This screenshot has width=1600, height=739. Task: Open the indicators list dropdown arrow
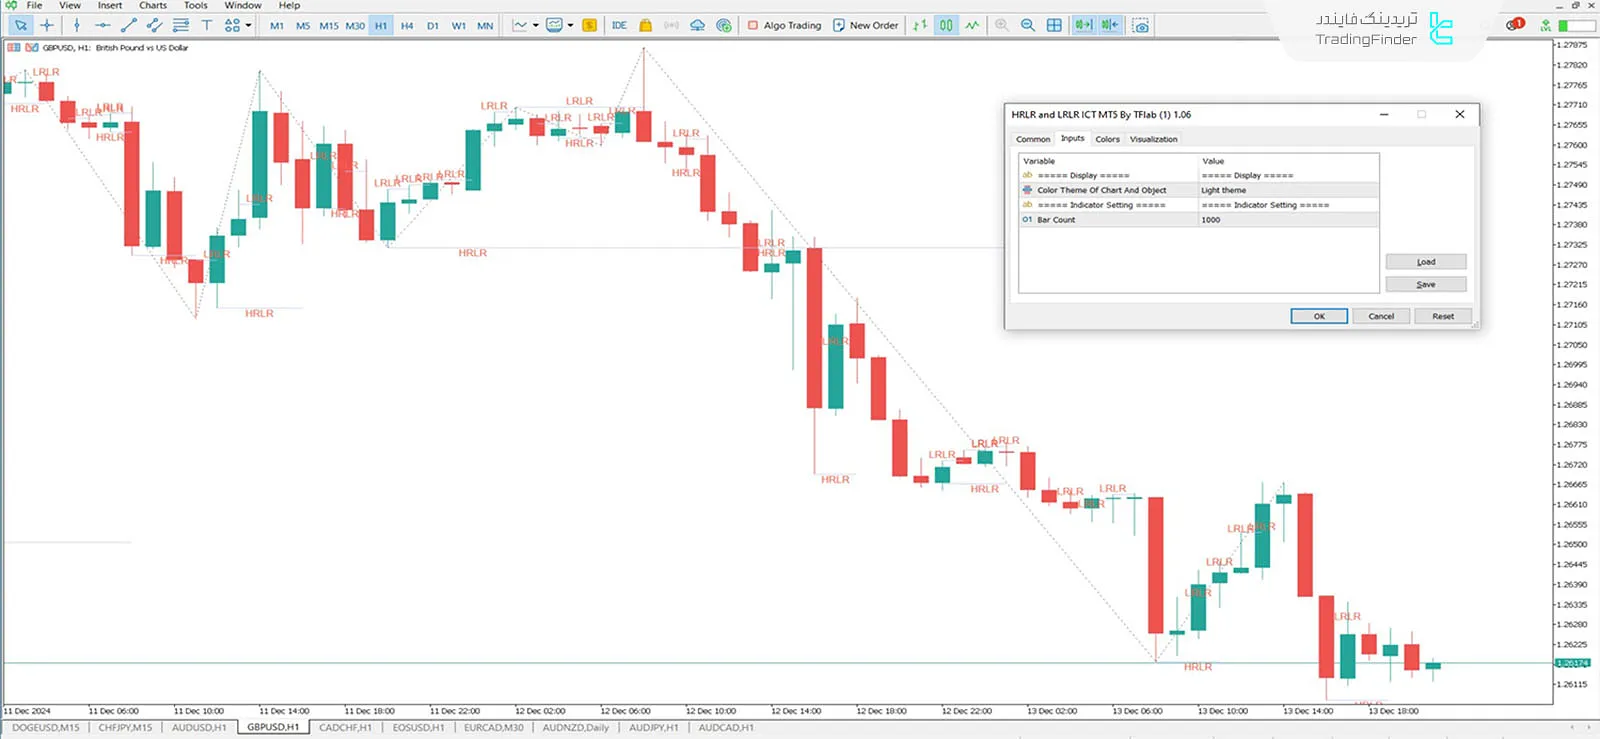pyautogui.click(x=536, y=25)
